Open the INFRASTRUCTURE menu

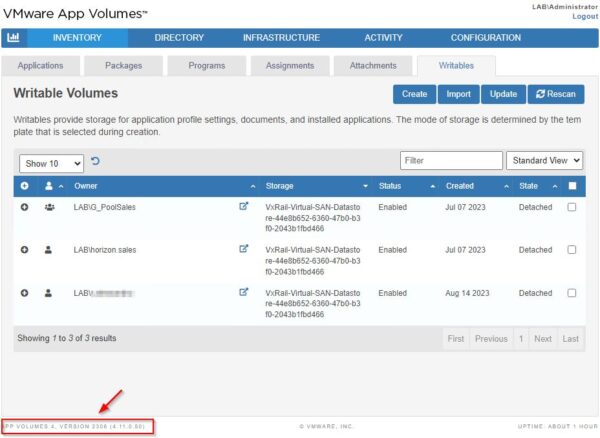(x=281, y=37)
